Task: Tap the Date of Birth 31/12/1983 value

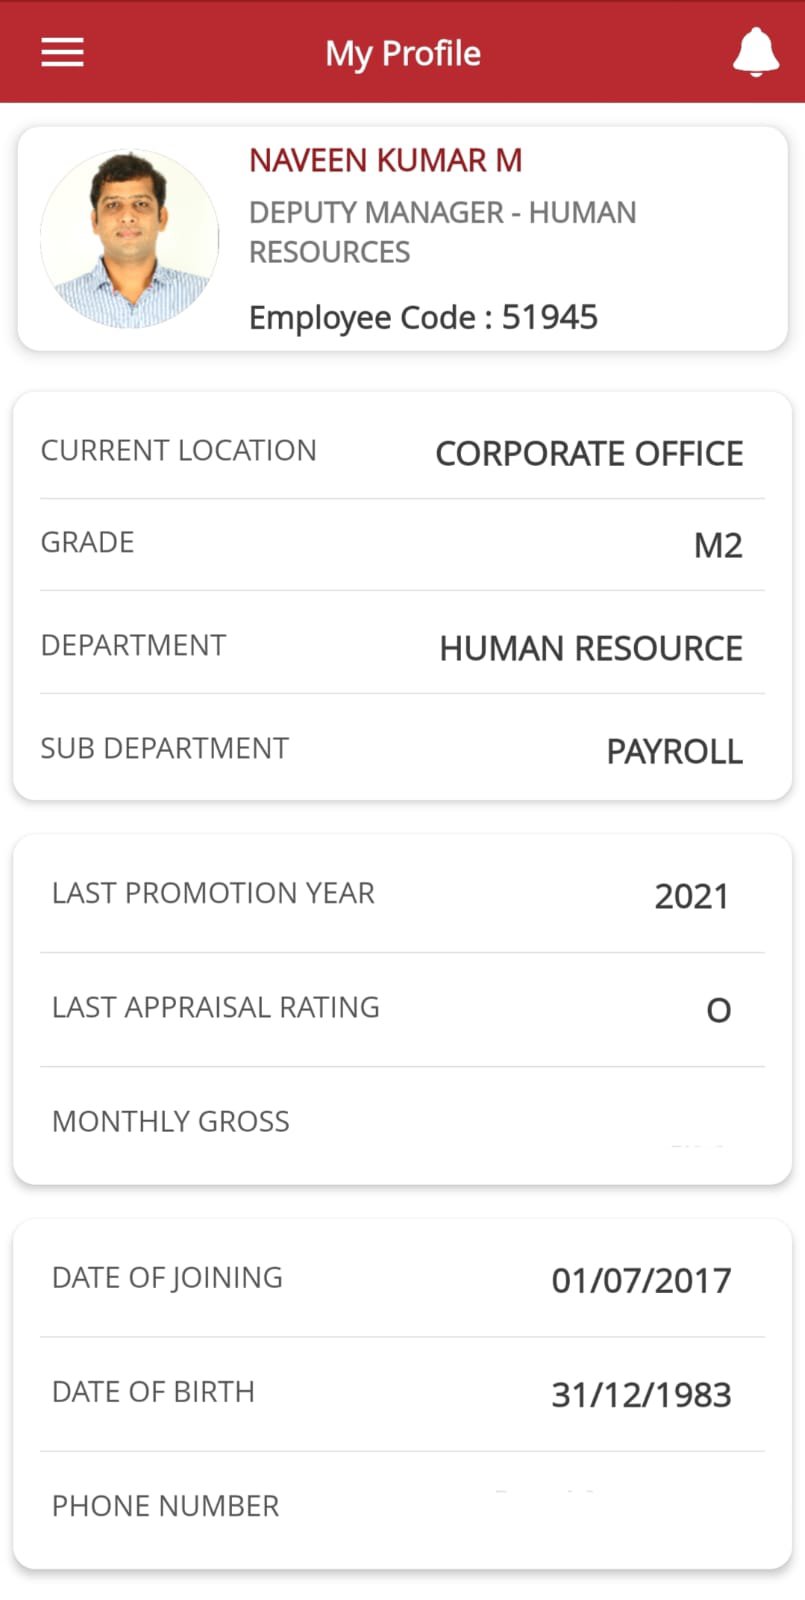Action: 641,1394
